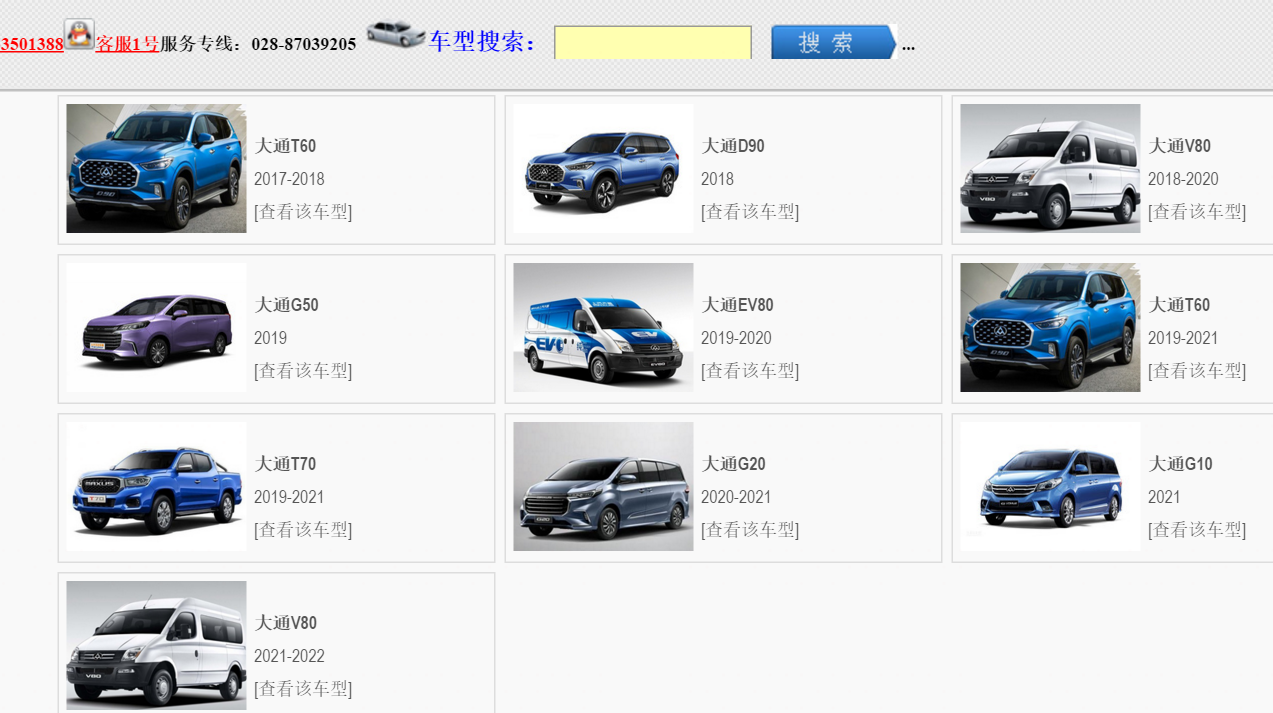This screenshot has width=1273, height=713.
Task: Select the 大通G50 purple MPV thumbnail
Action: click(156, 327)
